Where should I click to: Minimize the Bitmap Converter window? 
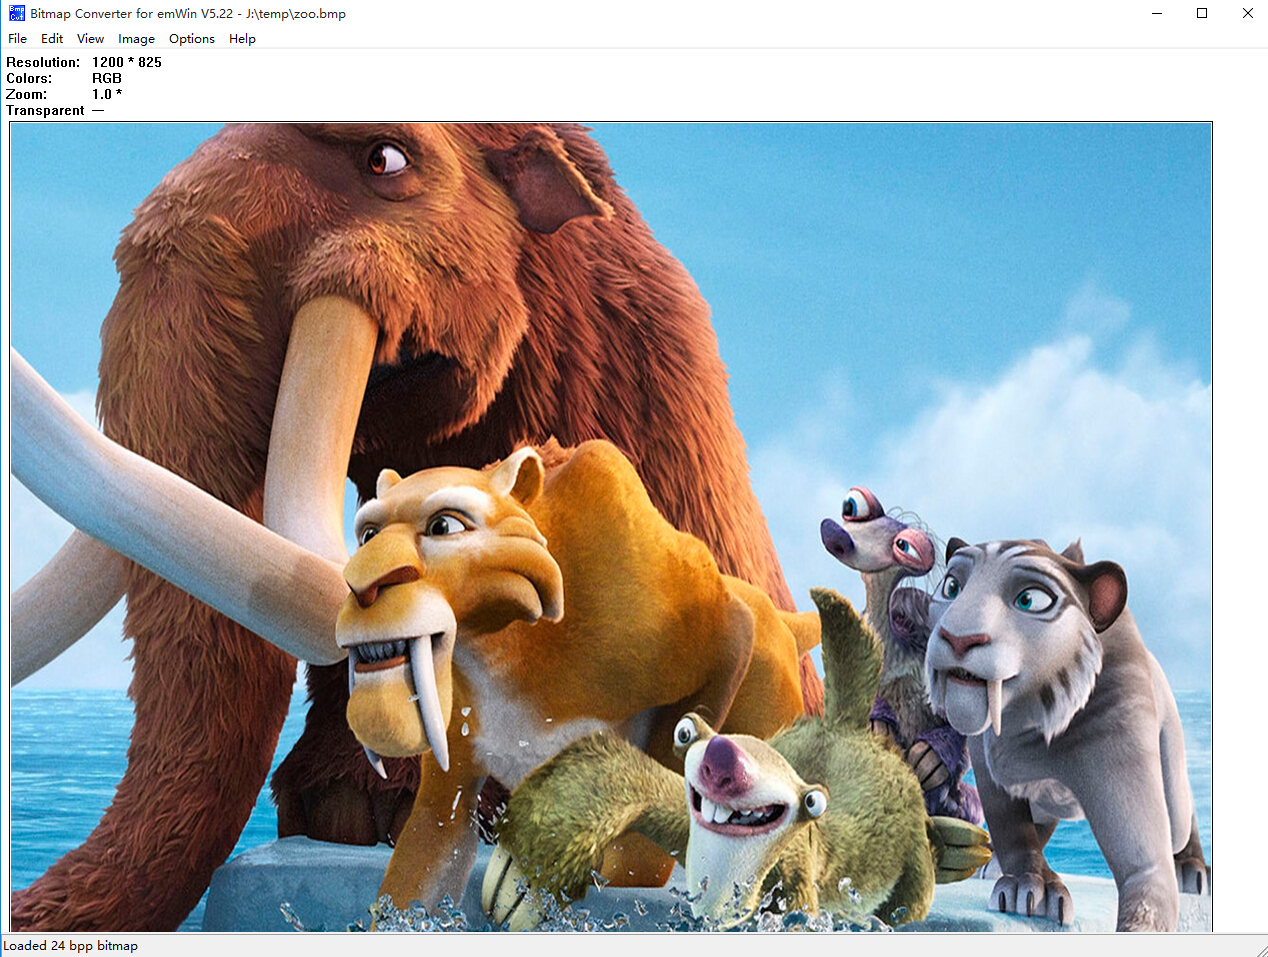tap(1157, 13)
